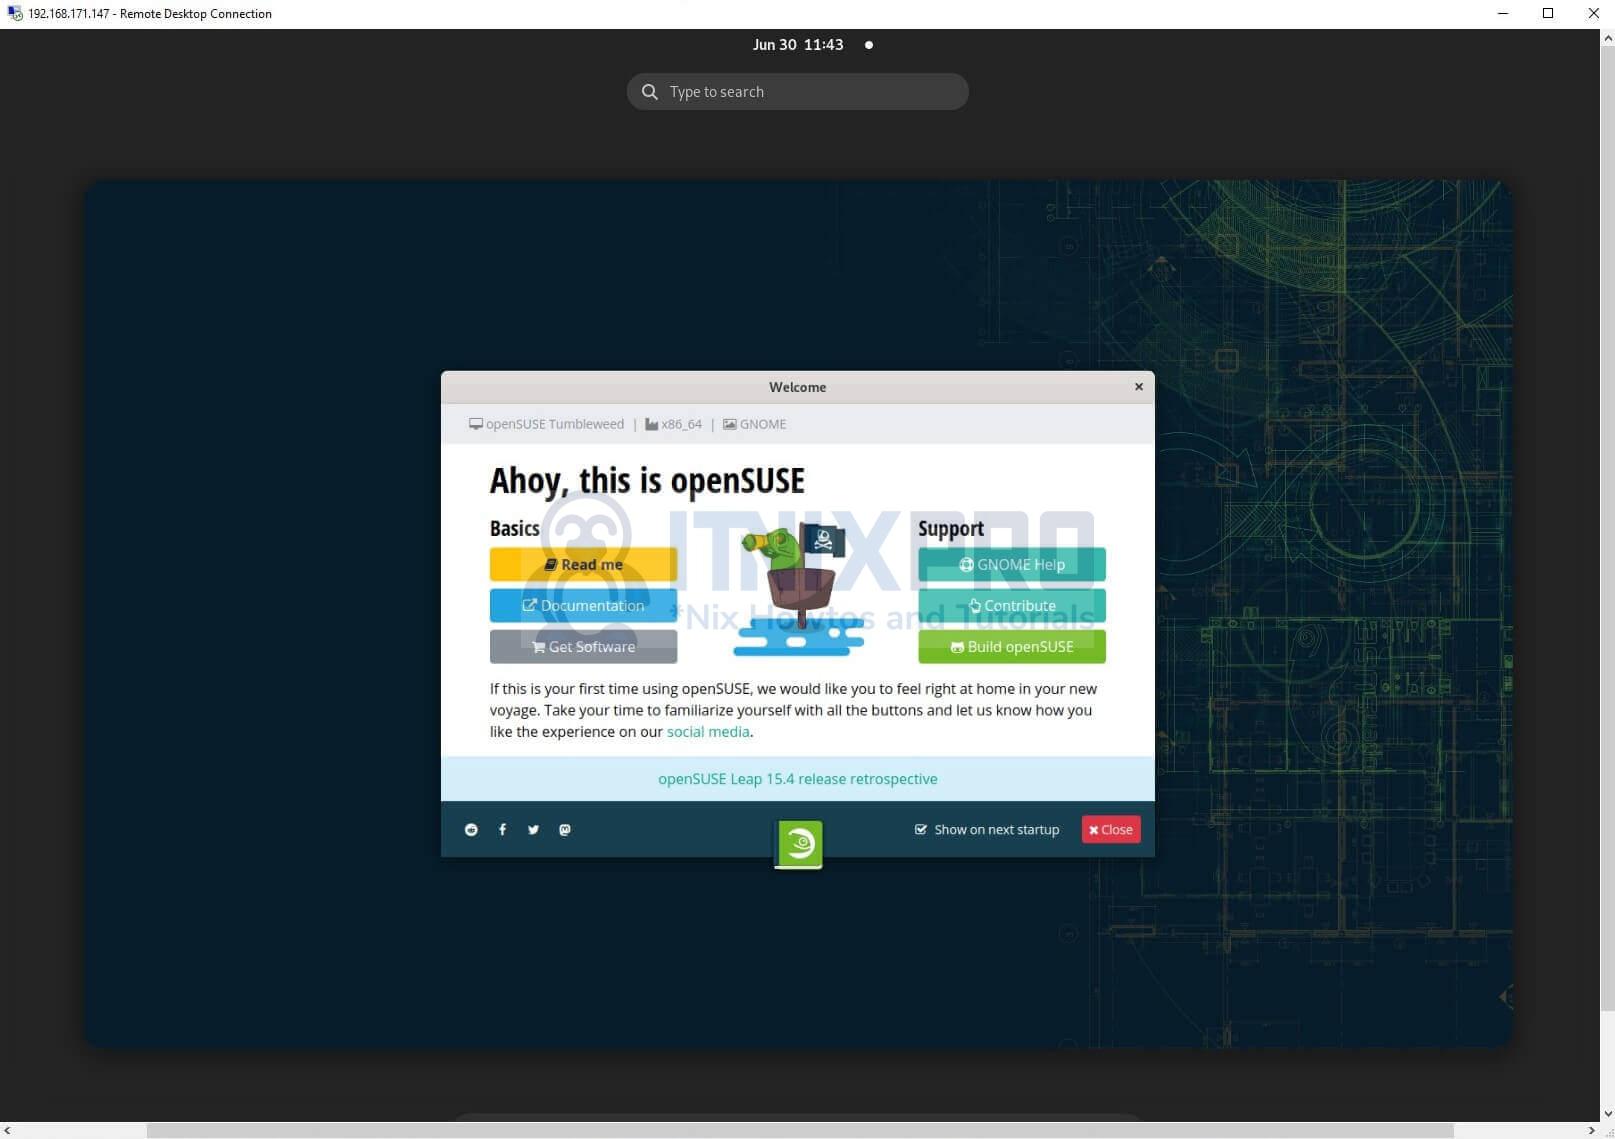This screenshot has height=1139, width=1615.
Task: Read the openSUSE Leap 15.4 release retrospective
Action: pyautogui.click(x=797, y=778)
